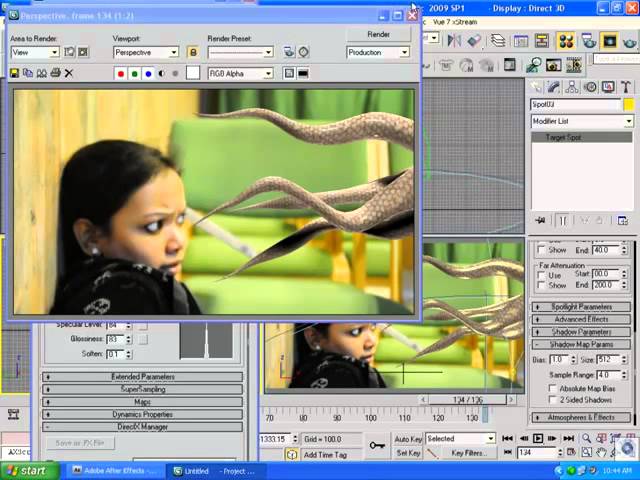The width and height of the screenshot is (640, 480).
Task: Open the Motion panel tab
Action: point(590,86)
